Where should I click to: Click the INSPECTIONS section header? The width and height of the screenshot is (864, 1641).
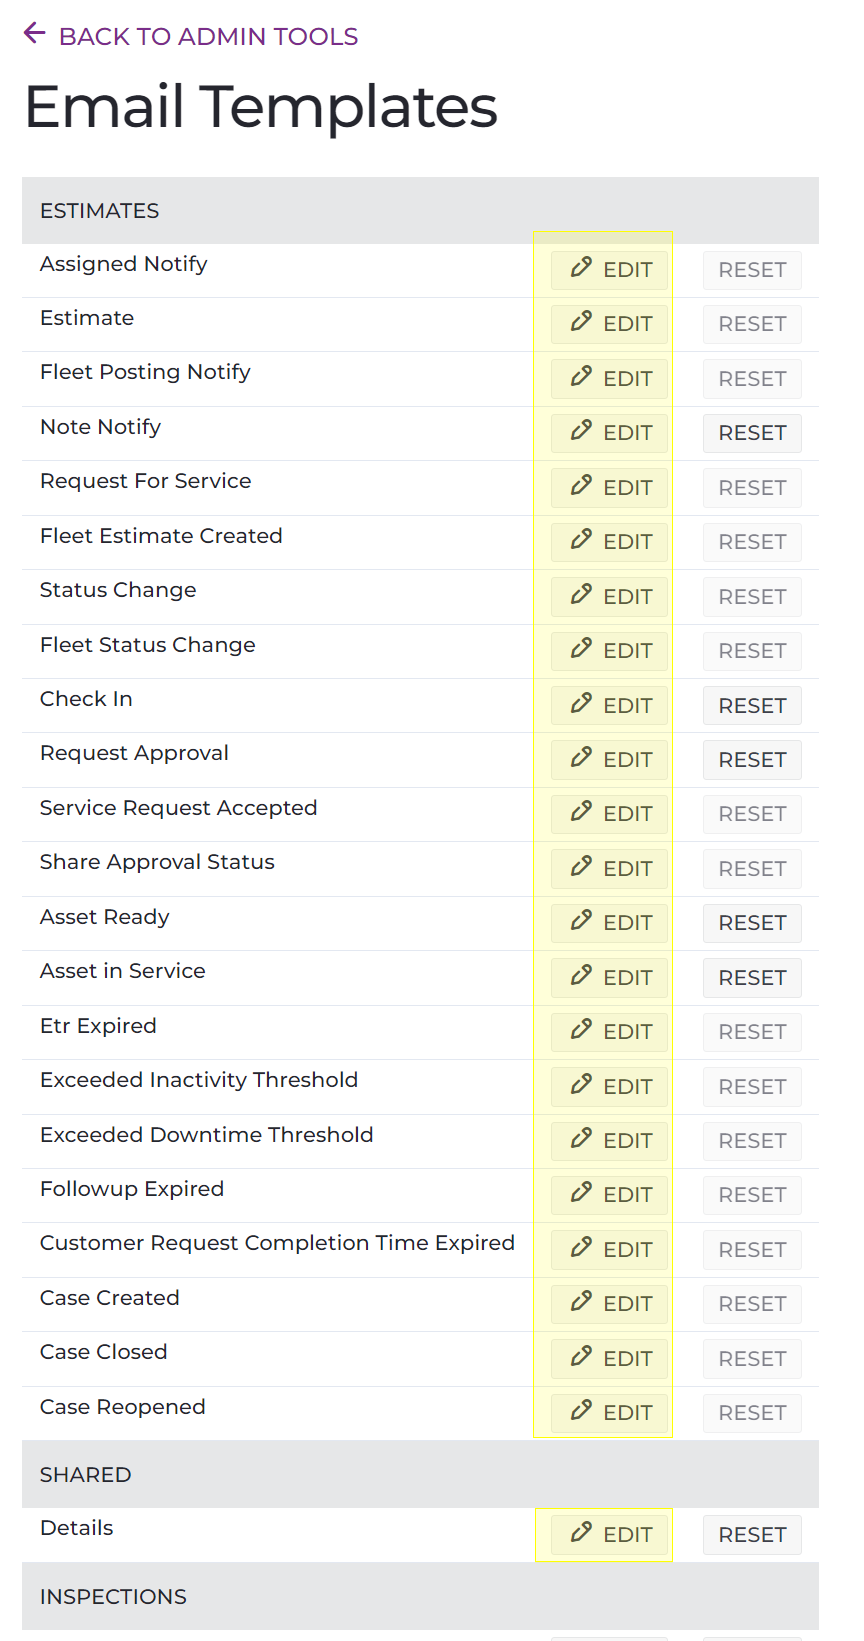click(112, 1596)
